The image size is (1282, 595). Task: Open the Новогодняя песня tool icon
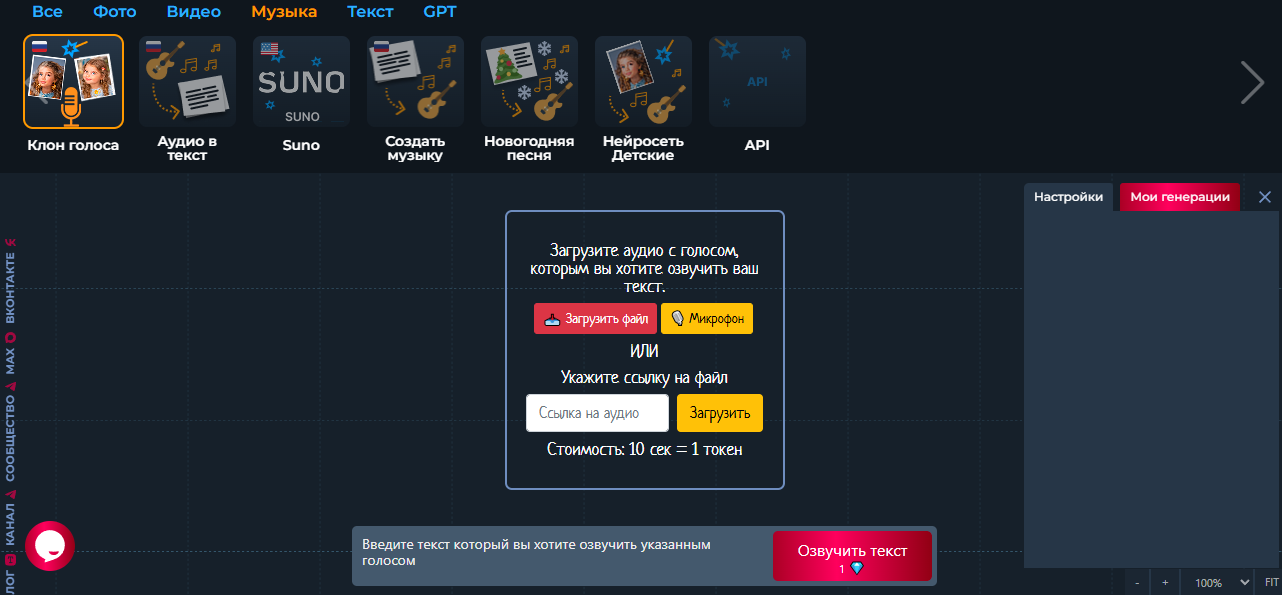(x=529, y=82)
